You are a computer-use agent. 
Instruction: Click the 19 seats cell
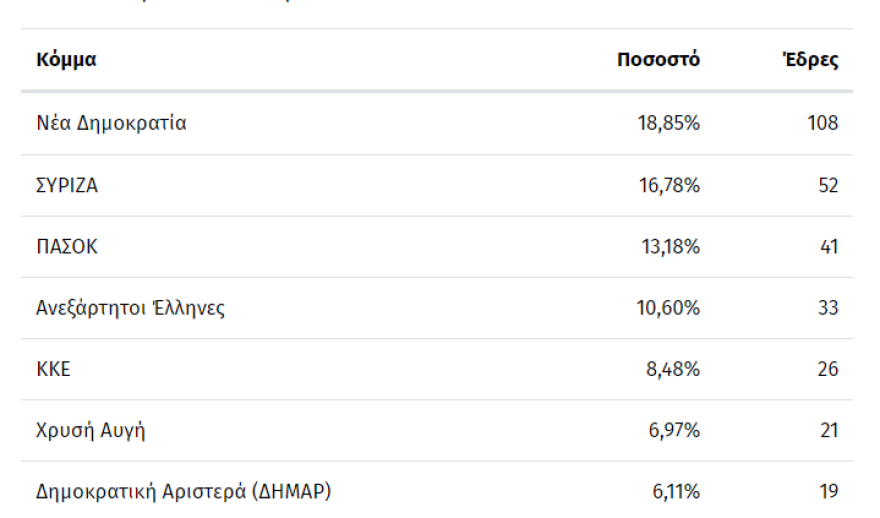[x=828, y=492]
